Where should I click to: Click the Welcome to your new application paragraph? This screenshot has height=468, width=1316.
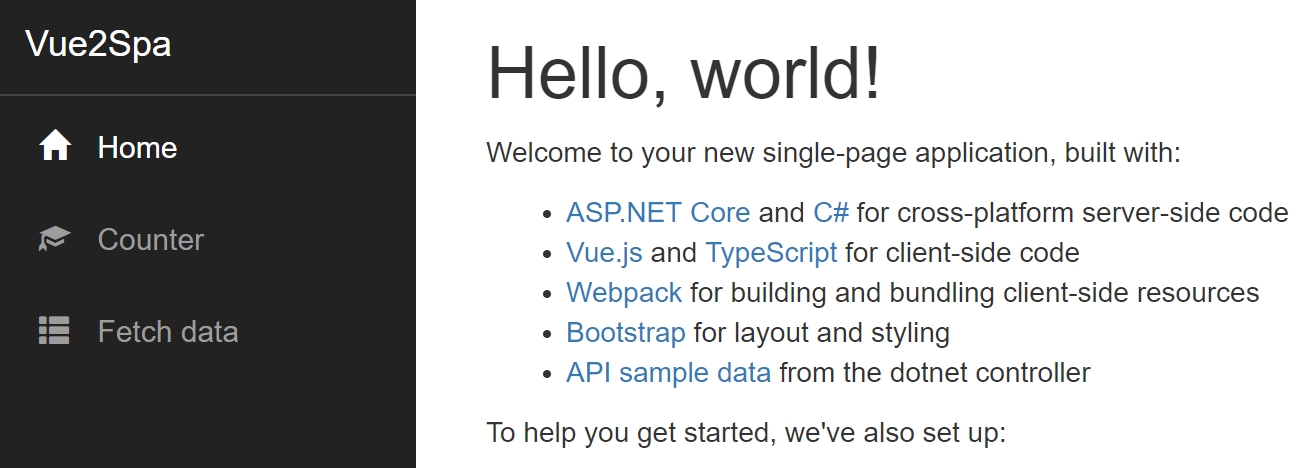tap(834, 154)
